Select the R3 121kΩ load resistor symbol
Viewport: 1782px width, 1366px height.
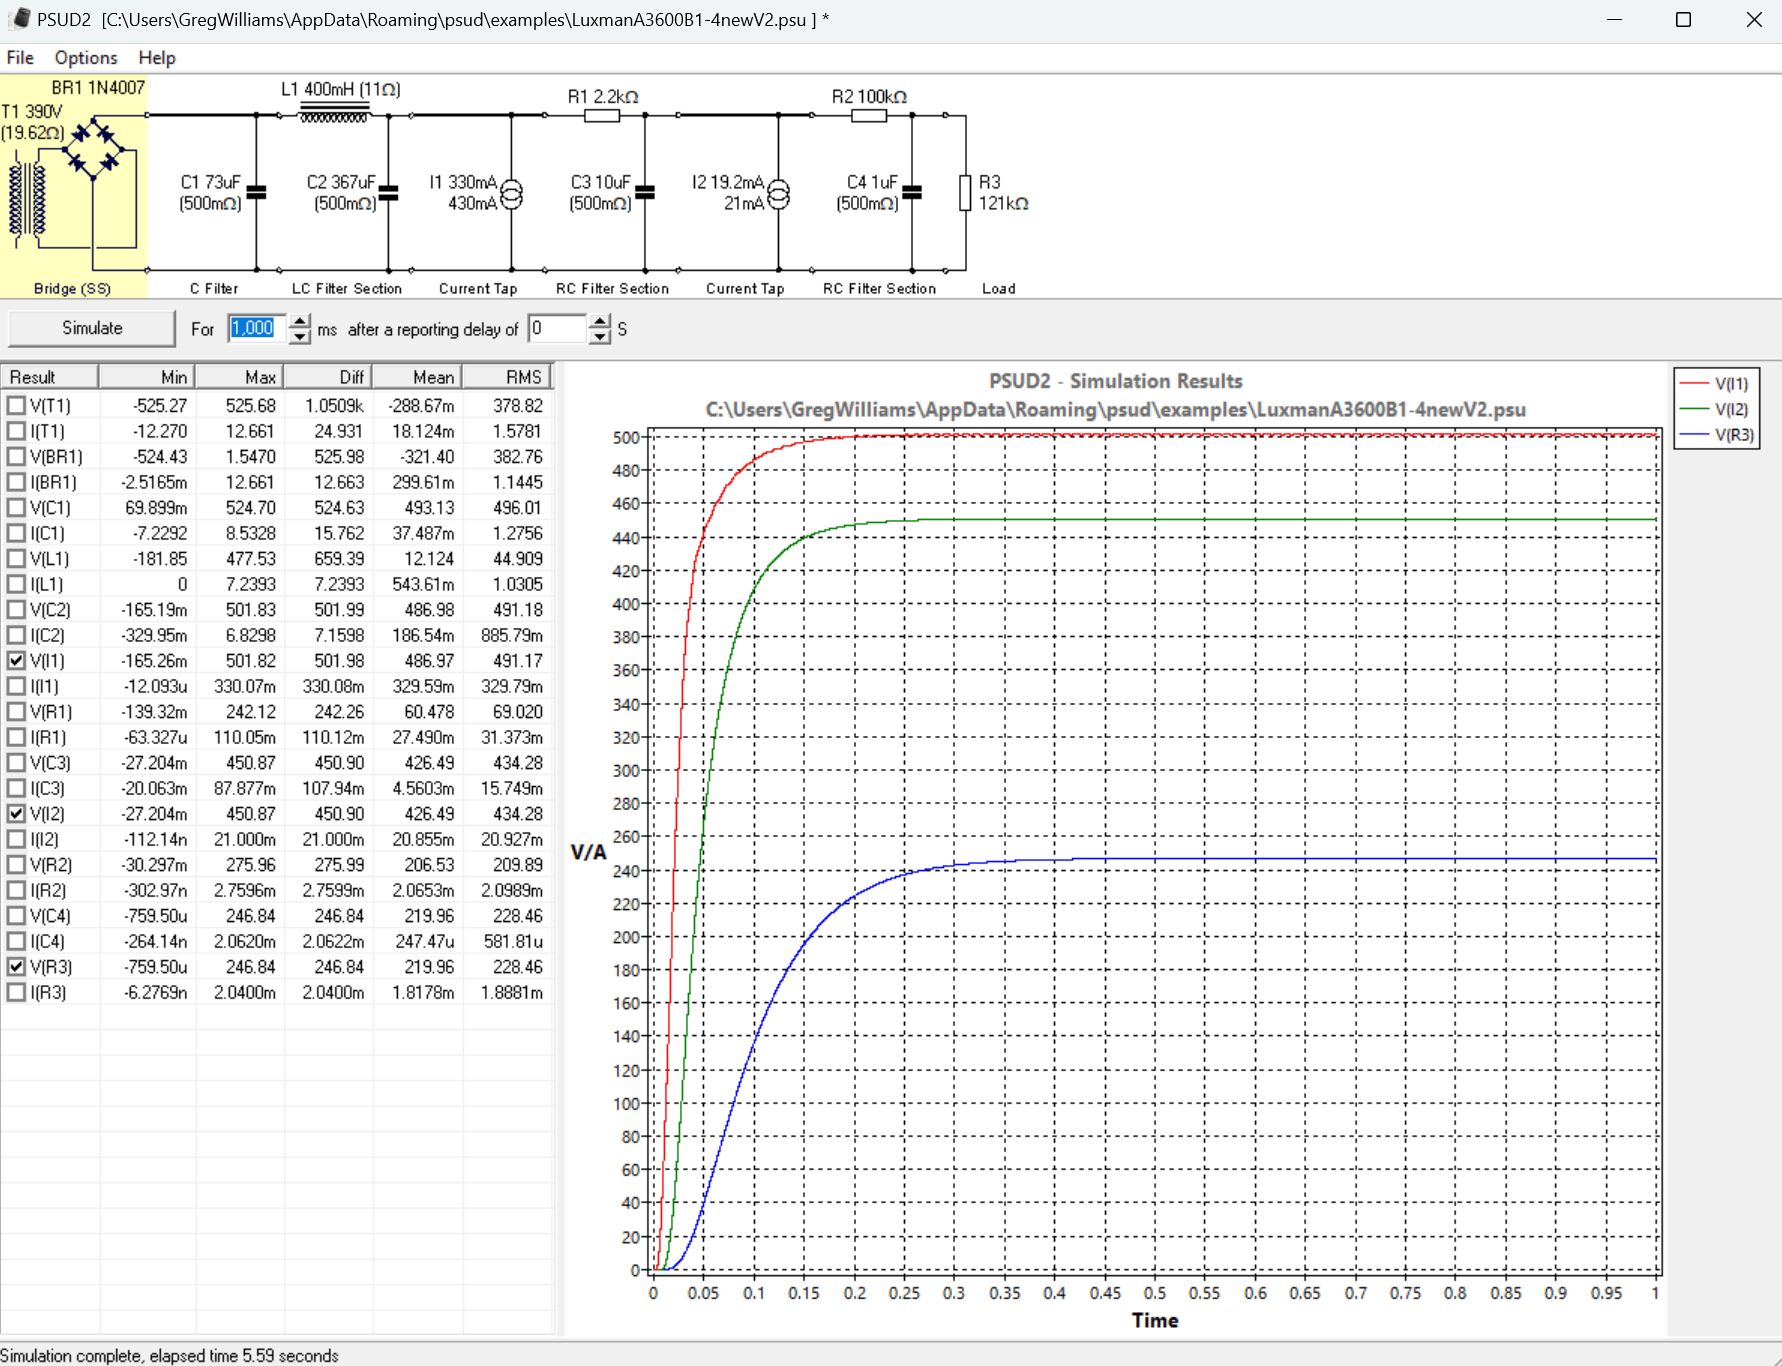coord(965,193)
